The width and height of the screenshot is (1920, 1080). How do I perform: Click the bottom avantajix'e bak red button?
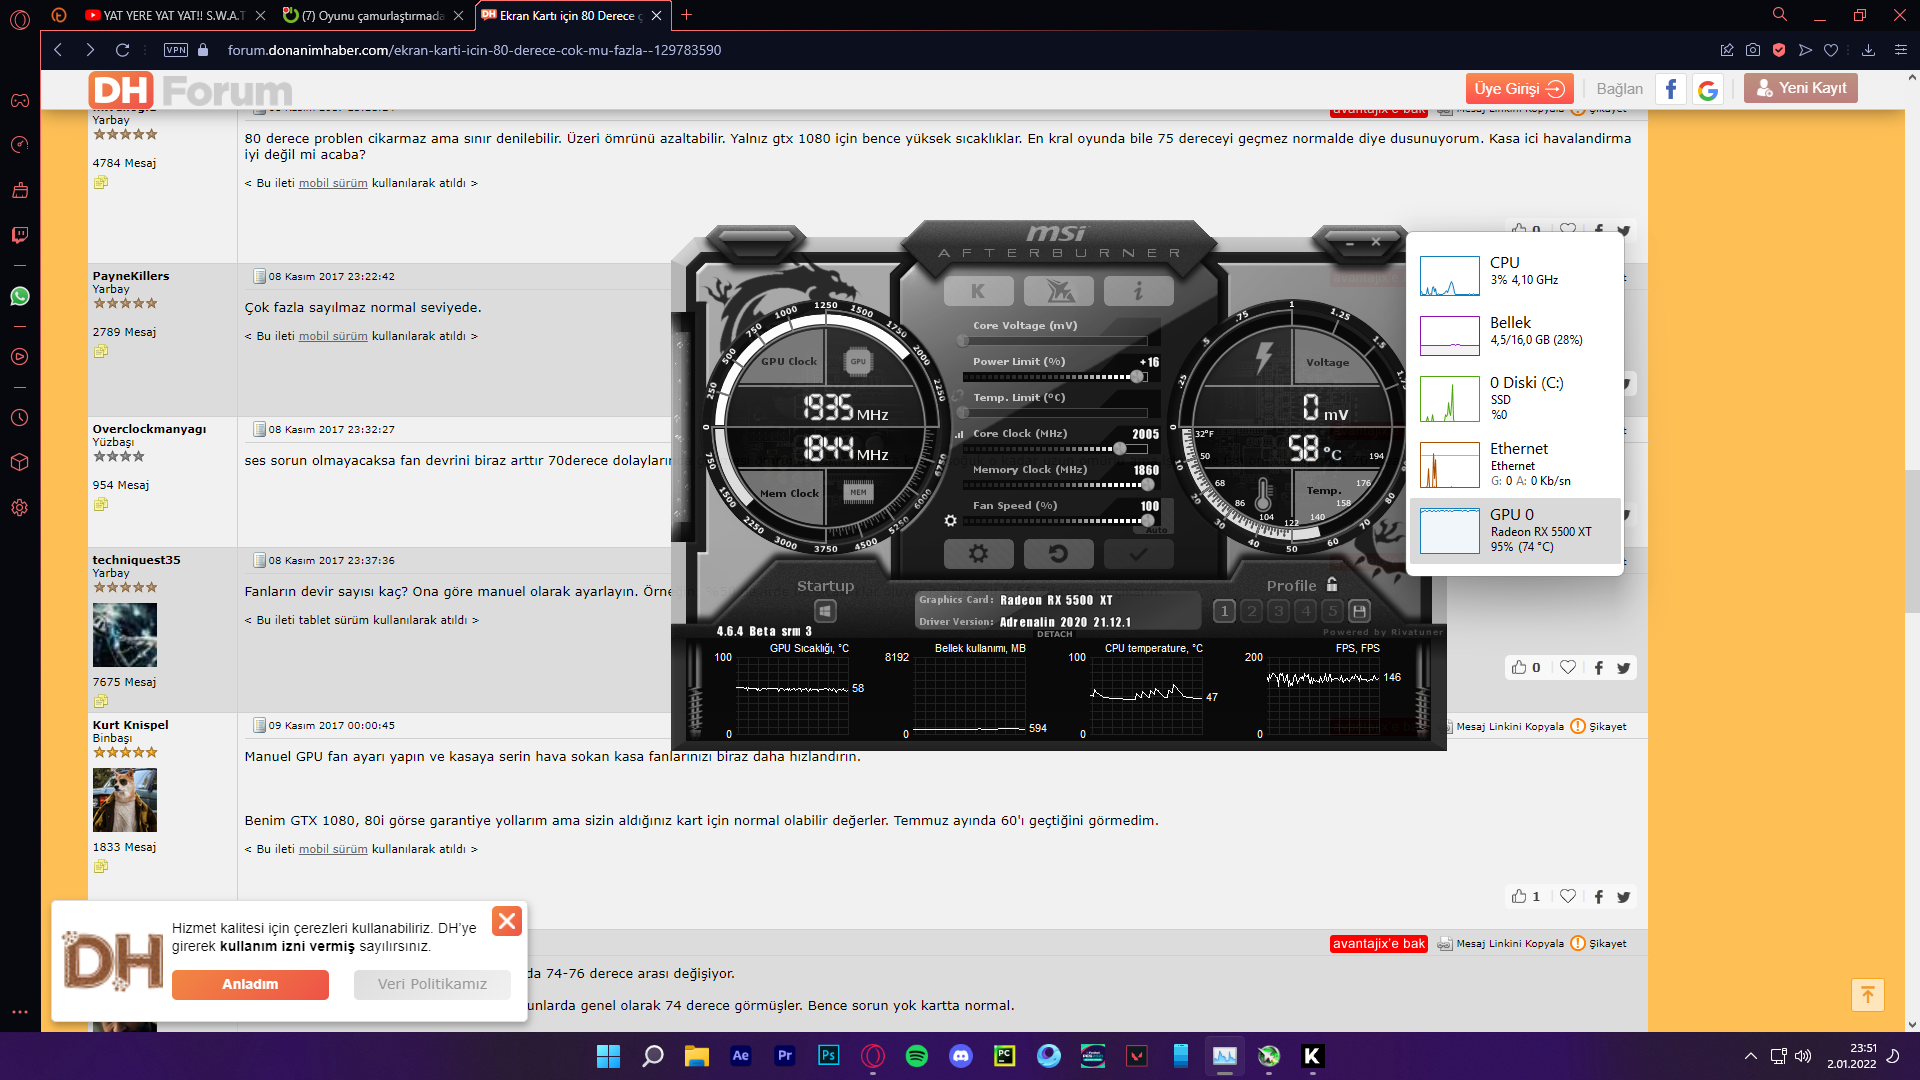coord(1378,943)
